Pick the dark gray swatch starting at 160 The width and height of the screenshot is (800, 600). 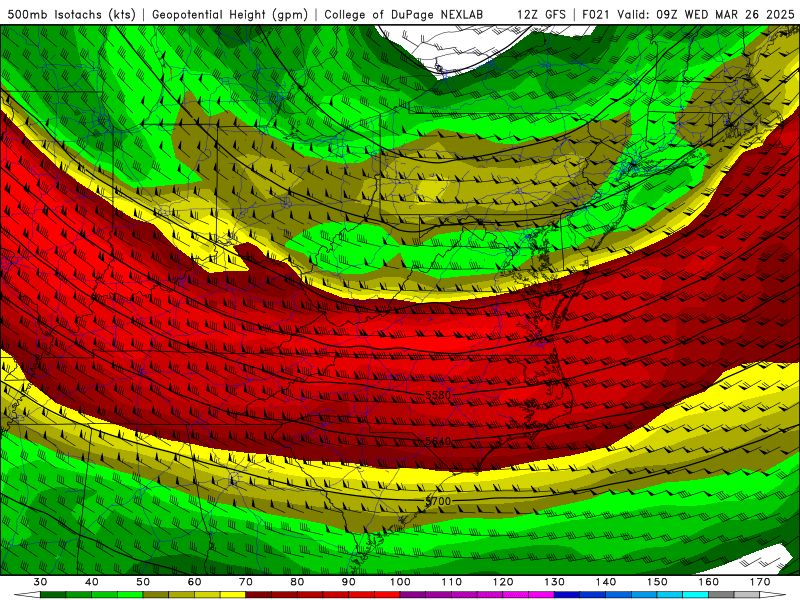(721, 595)
